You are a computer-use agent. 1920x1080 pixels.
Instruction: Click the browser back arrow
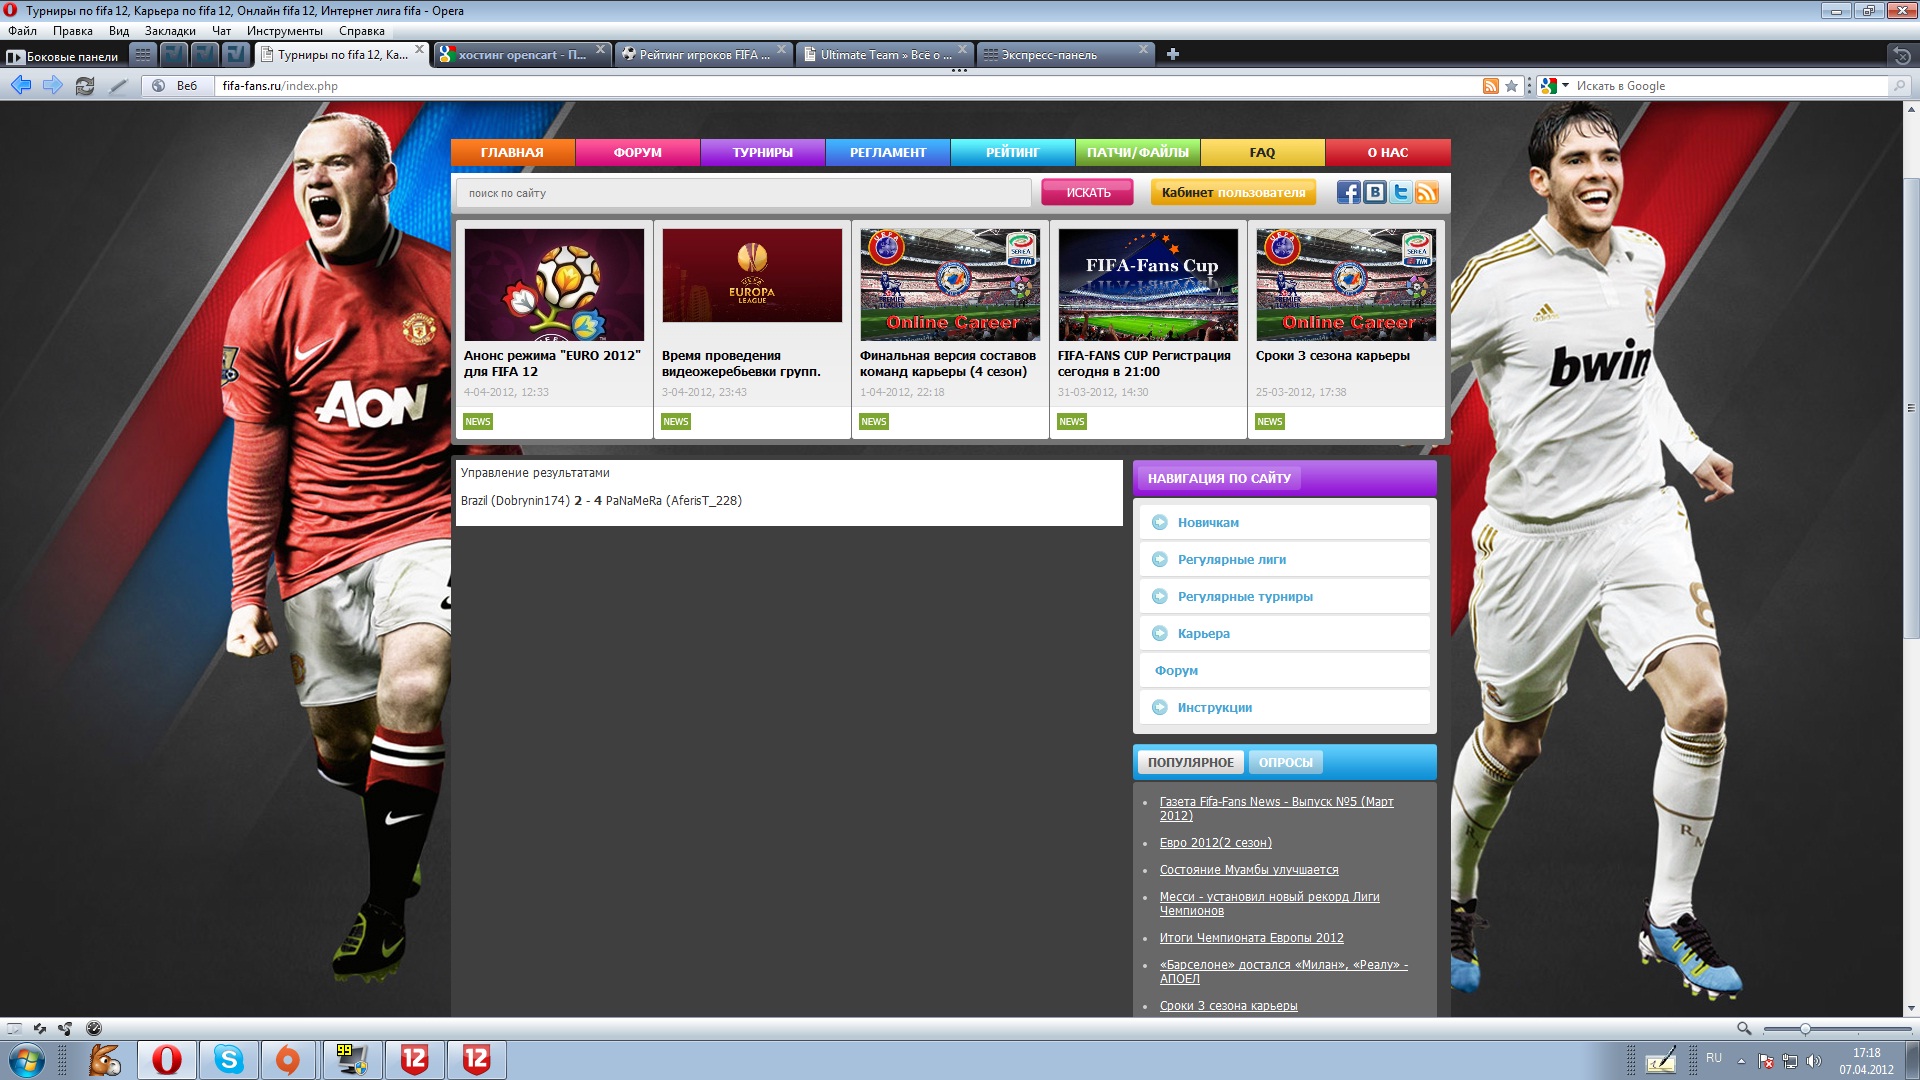tap(21, 86)
